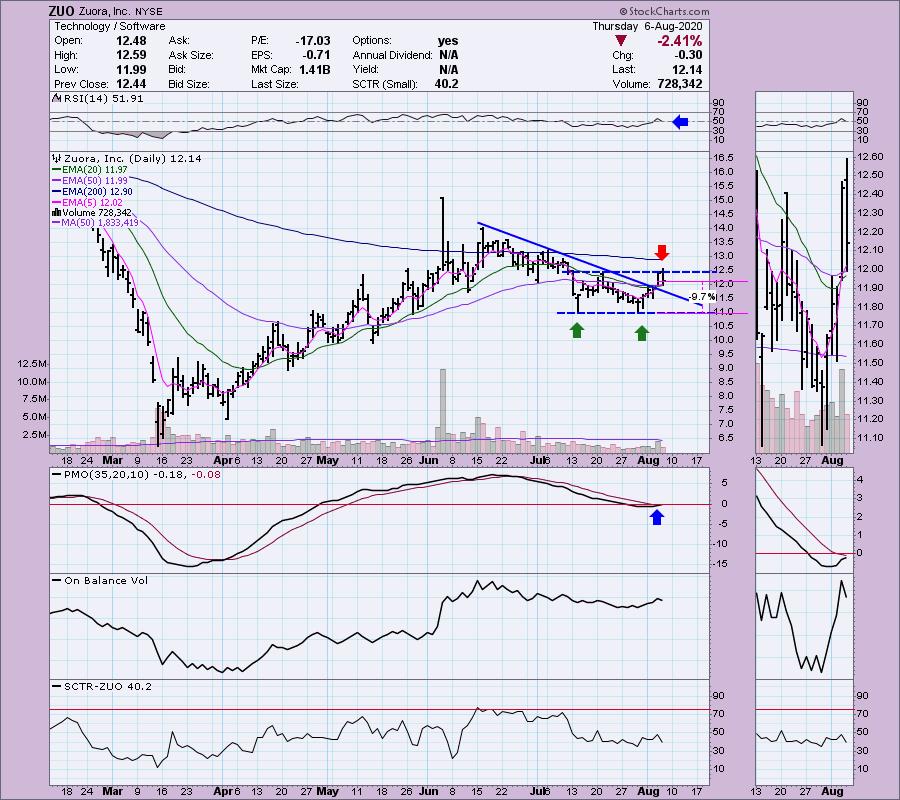
Task: Select the Technology / Software sector label
Action: [x=110, y=26]
